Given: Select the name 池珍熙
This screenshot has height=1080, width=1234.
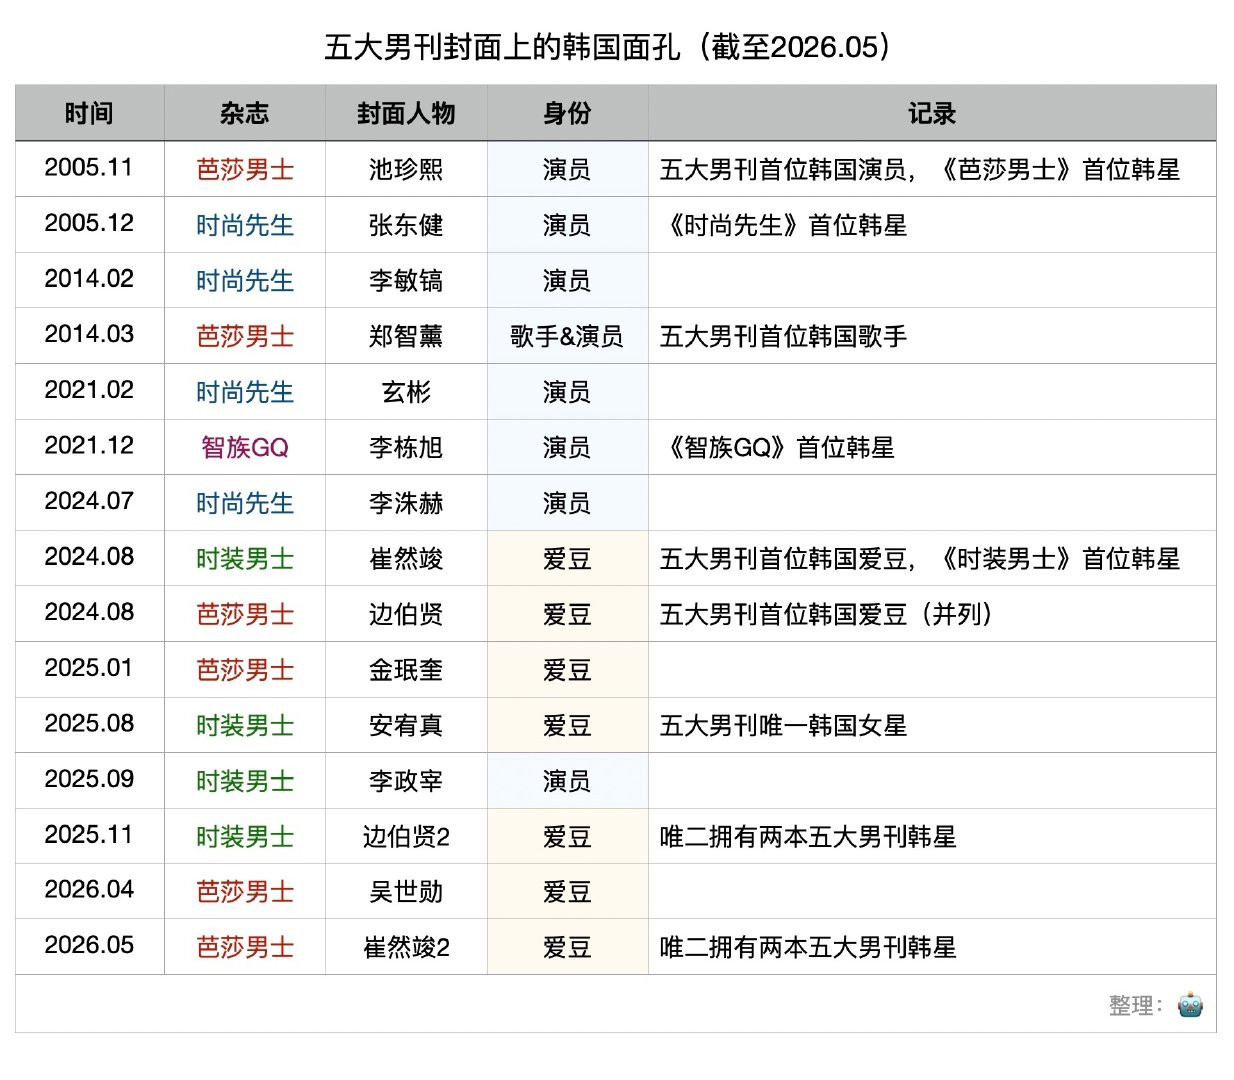Looking at the screenshot, I should 406,169.
